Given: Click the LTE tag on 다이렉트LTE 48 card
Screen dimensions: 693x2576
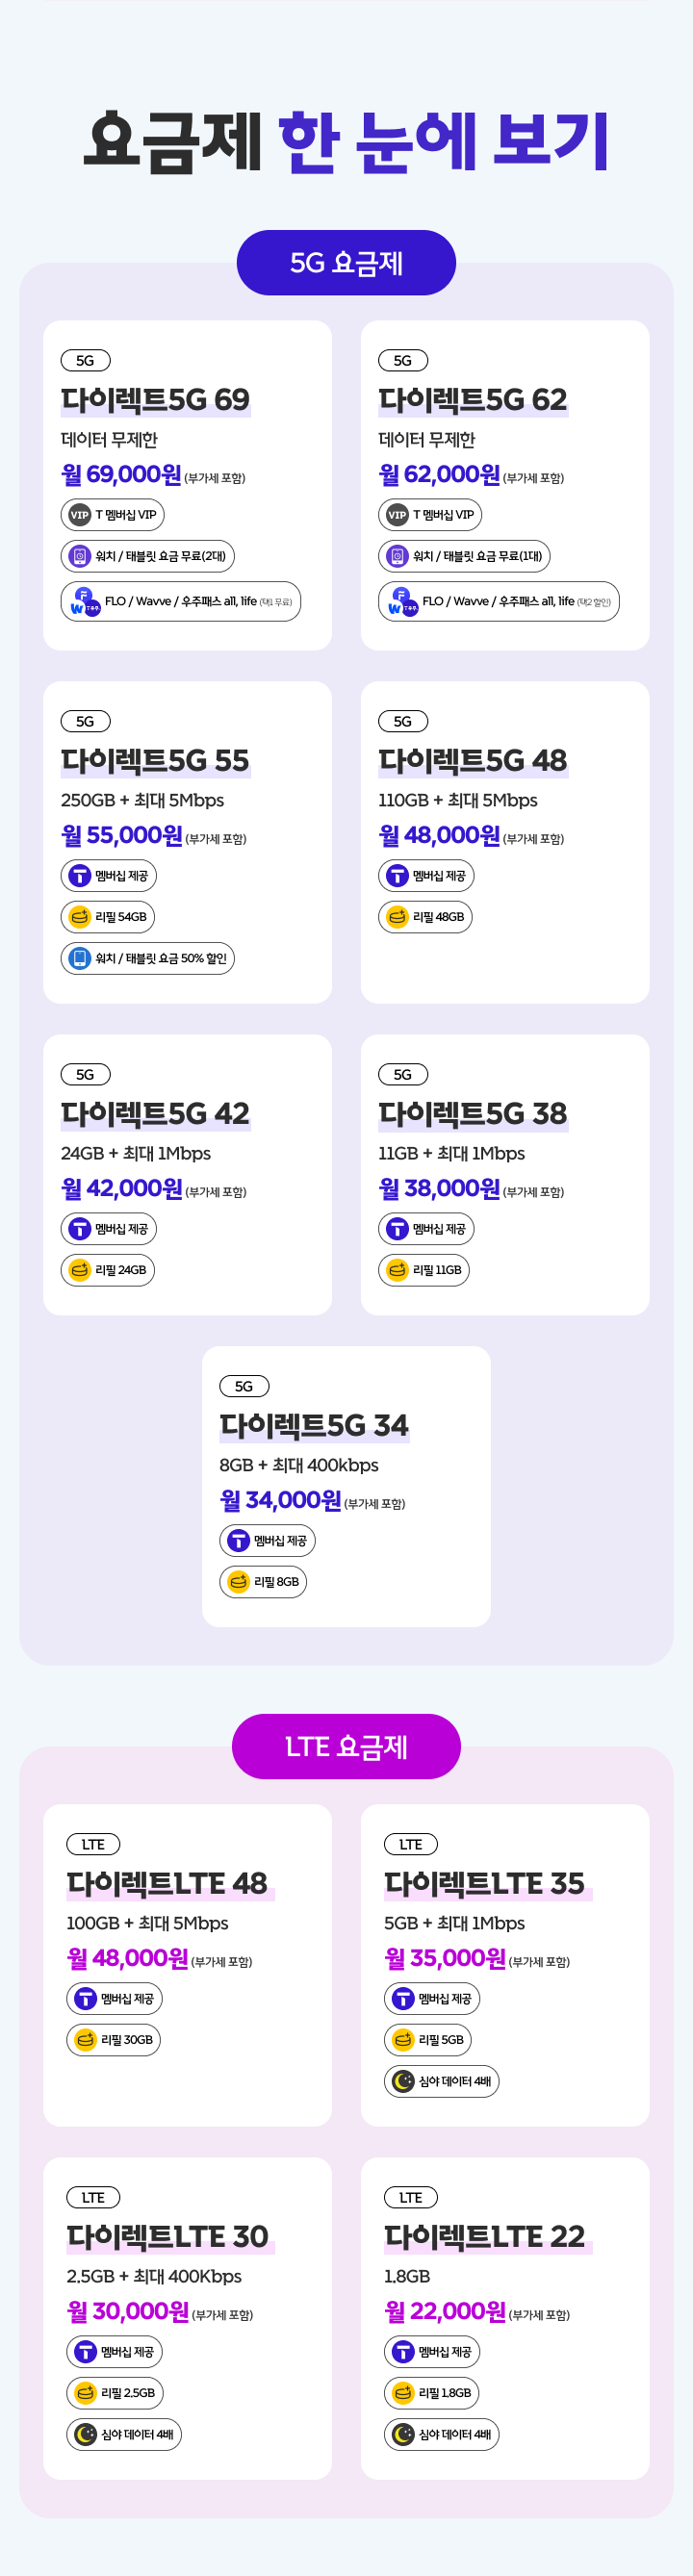Looking at the screenshot, I should tap(93, 1844).
